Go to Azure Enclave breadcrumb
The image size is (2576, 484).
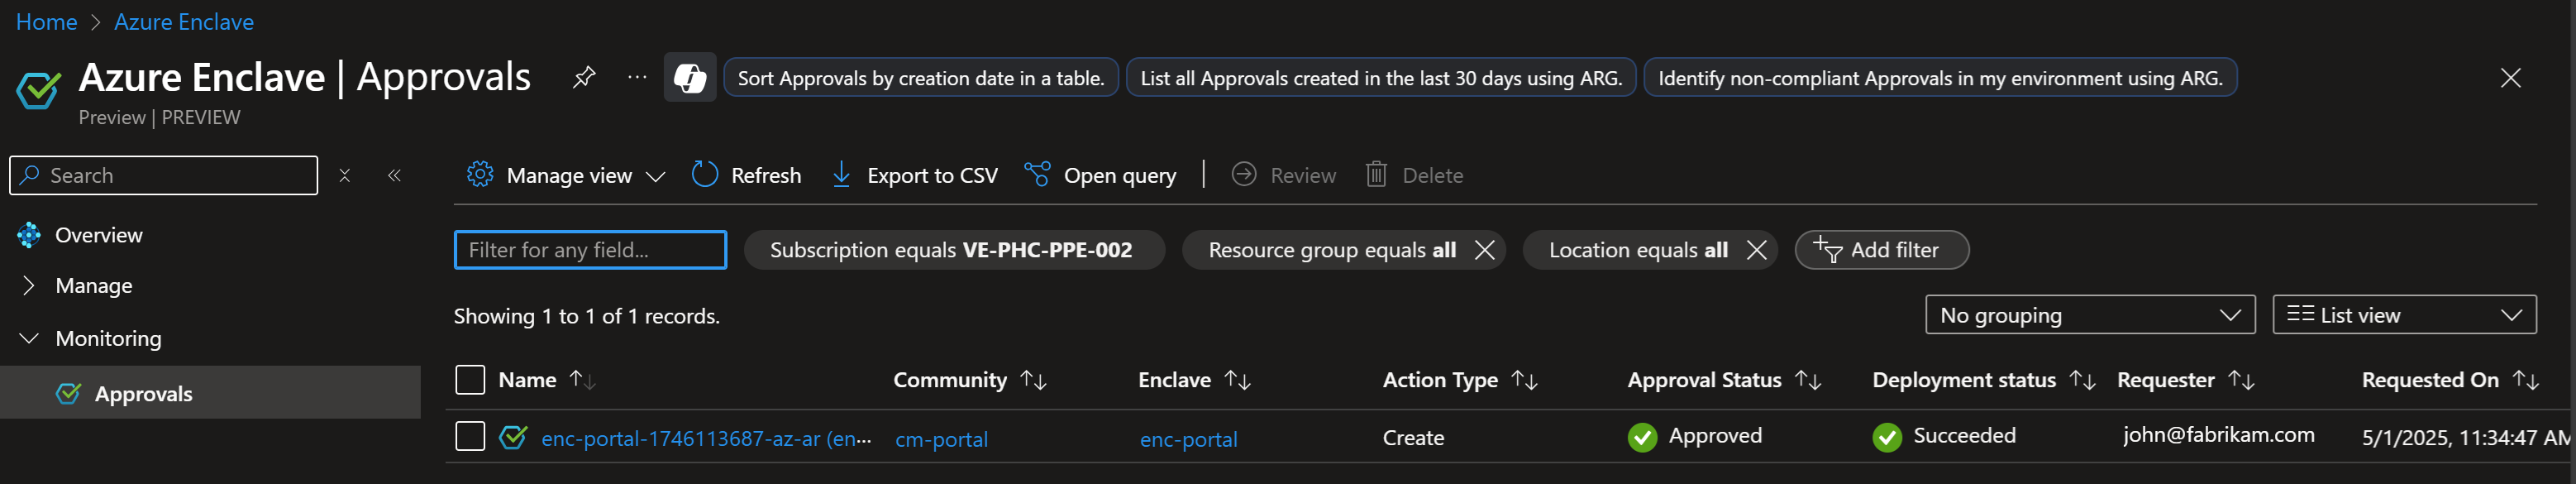[x=184, y=22]
